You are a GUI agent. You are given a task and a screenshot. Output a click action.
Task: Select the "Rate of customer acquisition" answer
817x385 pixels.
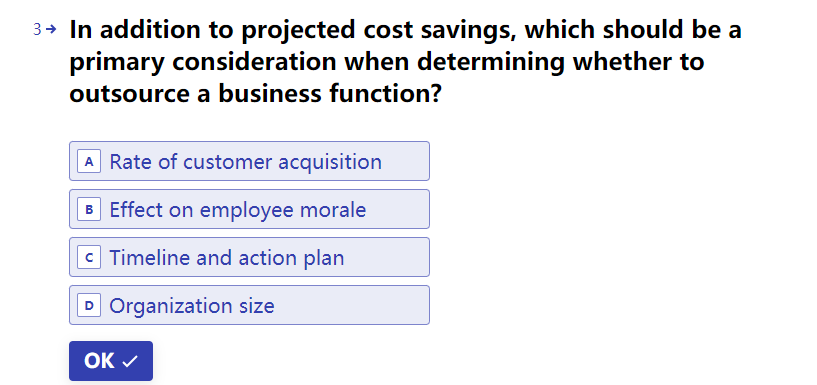[x=249, y=161]
